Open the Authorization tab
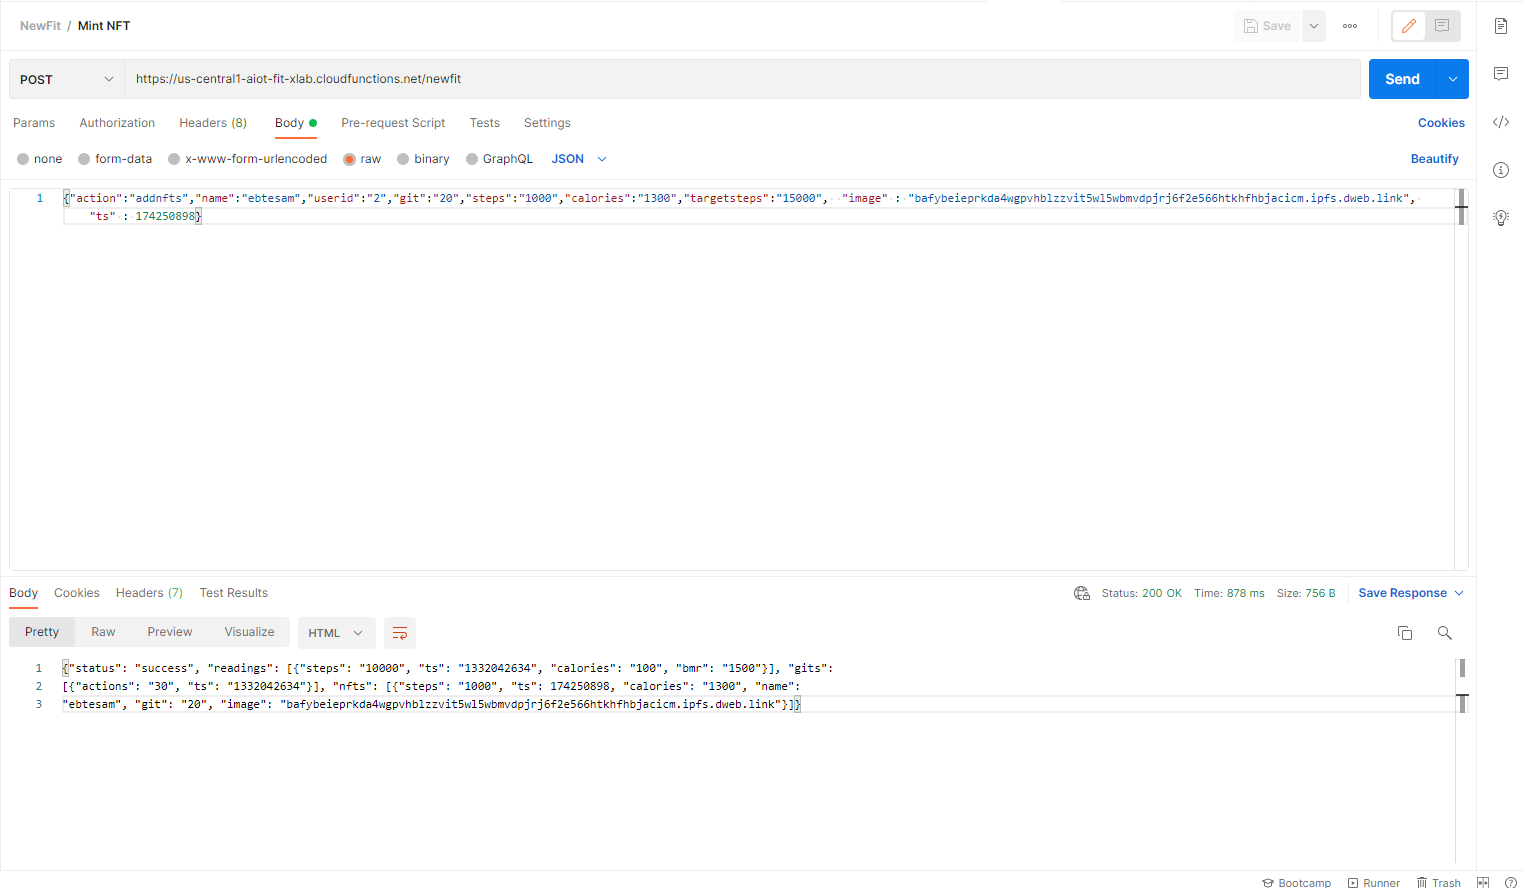The height and width of the screenshot is (888, 1523). [117, 123]
